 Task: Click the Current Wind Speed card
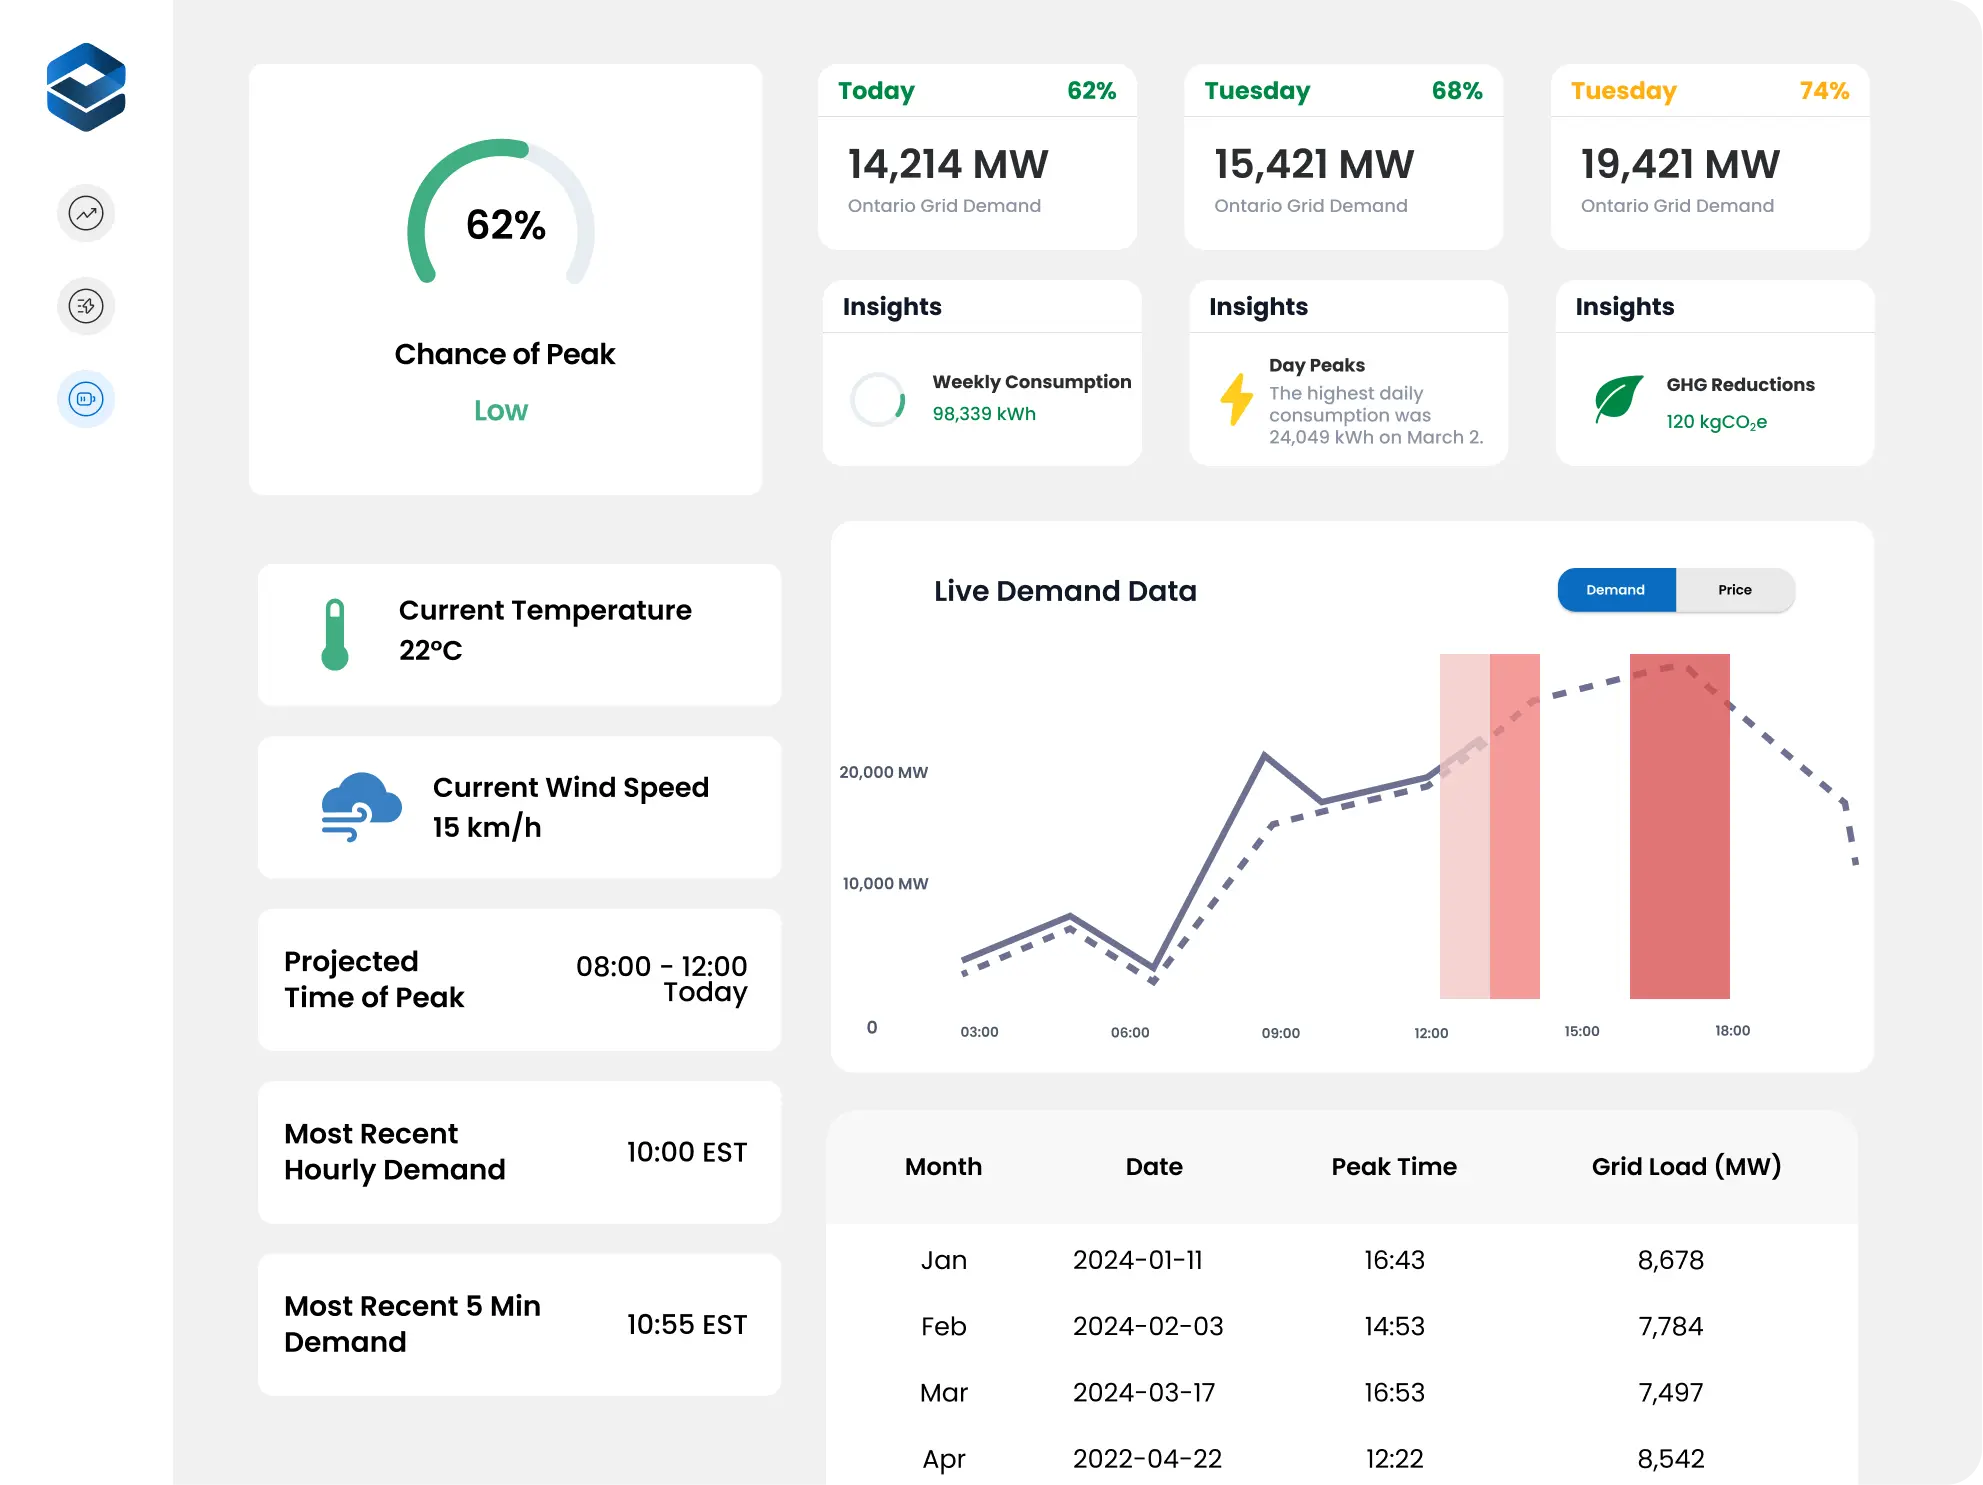(519, 807)
